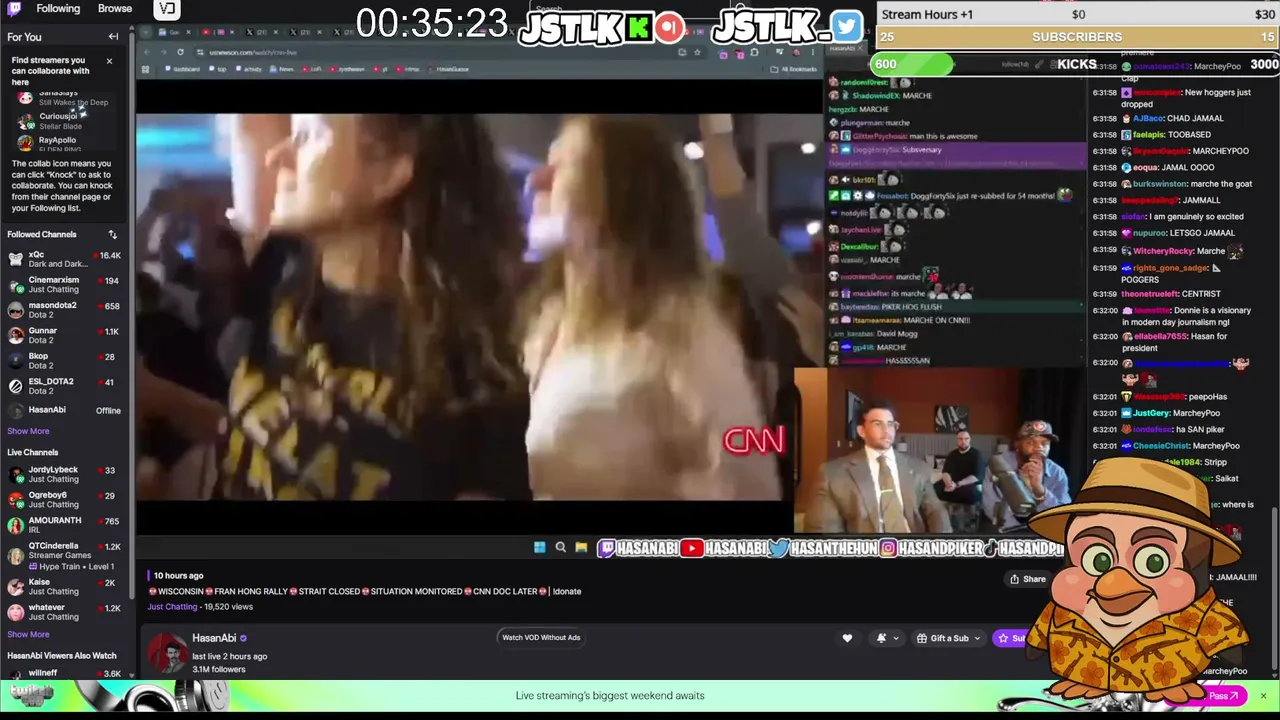Open JordyLybeck live channel
This screenshot has height=720, width=1280.
pyautogui.click(x=64, y=474)
